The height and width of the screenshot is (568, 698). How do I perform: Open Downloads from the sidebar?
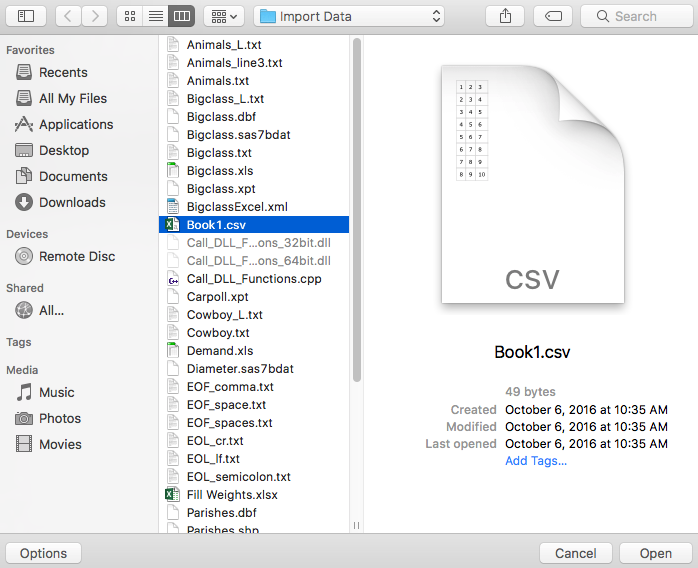61,203
